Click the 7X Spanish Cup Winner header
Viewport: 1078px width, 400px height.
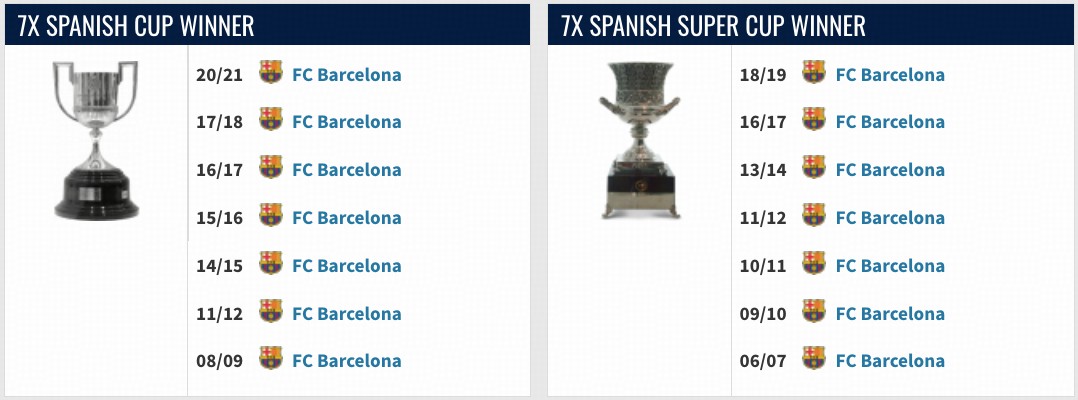136,25
